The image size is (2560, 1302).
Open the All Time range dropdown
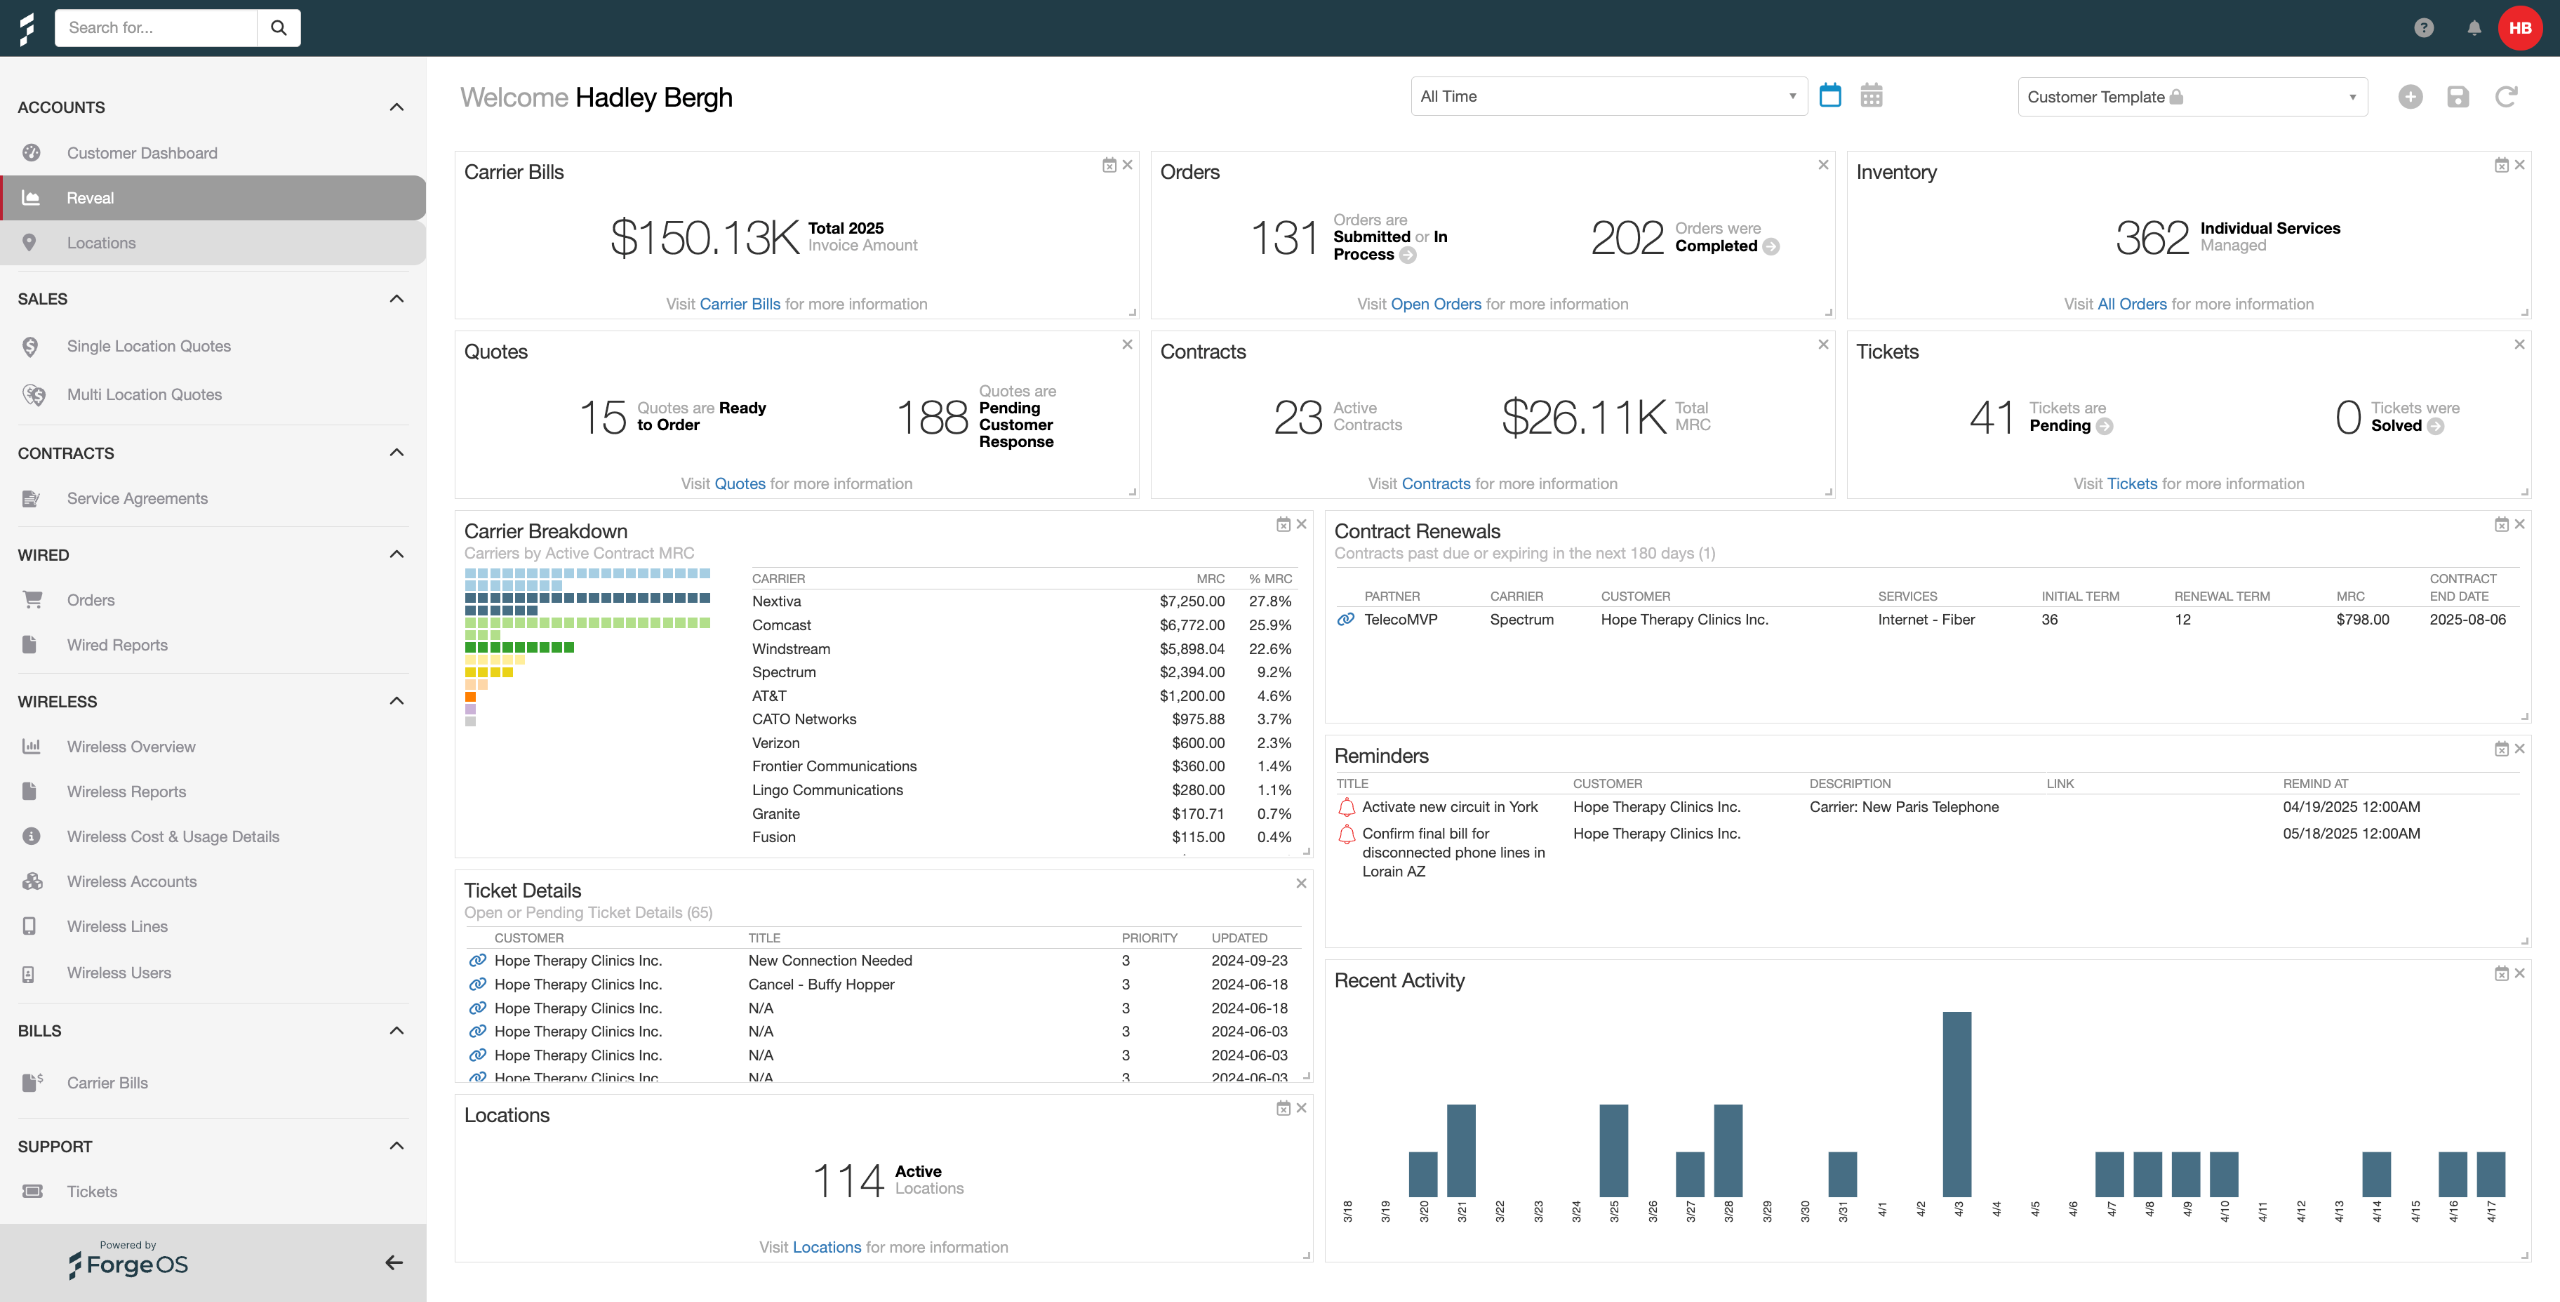click(x=1608, y=97)
